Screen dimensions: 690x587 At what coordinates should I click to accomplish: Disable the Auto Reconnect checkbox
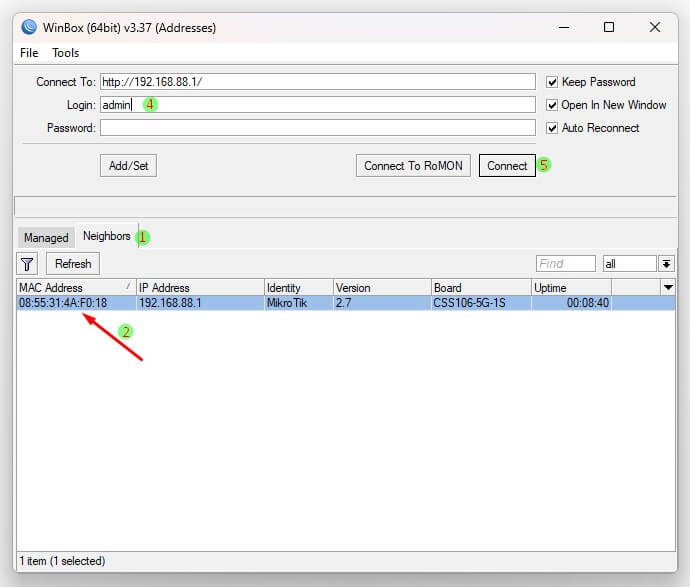point(552,128)
